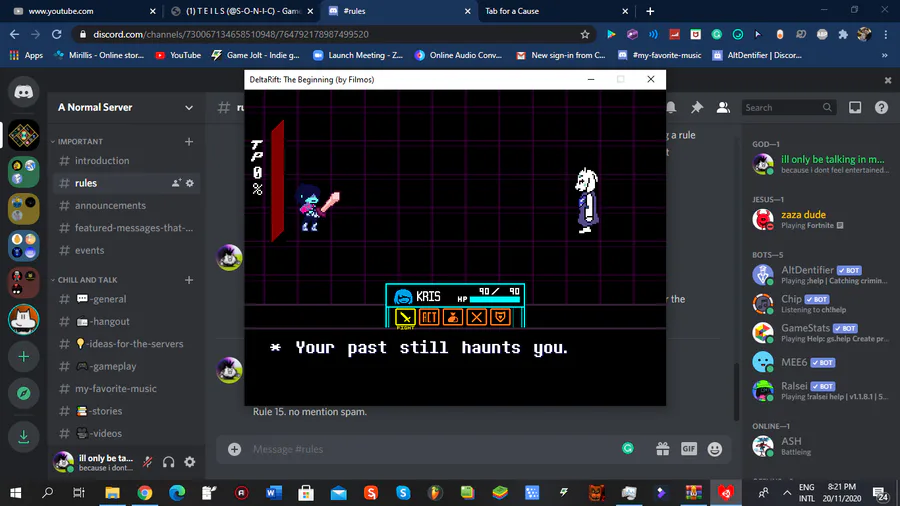The width and height of the screenshot is (900, 506).
Task: Click the address bar URL
Action: pos(231,34)
